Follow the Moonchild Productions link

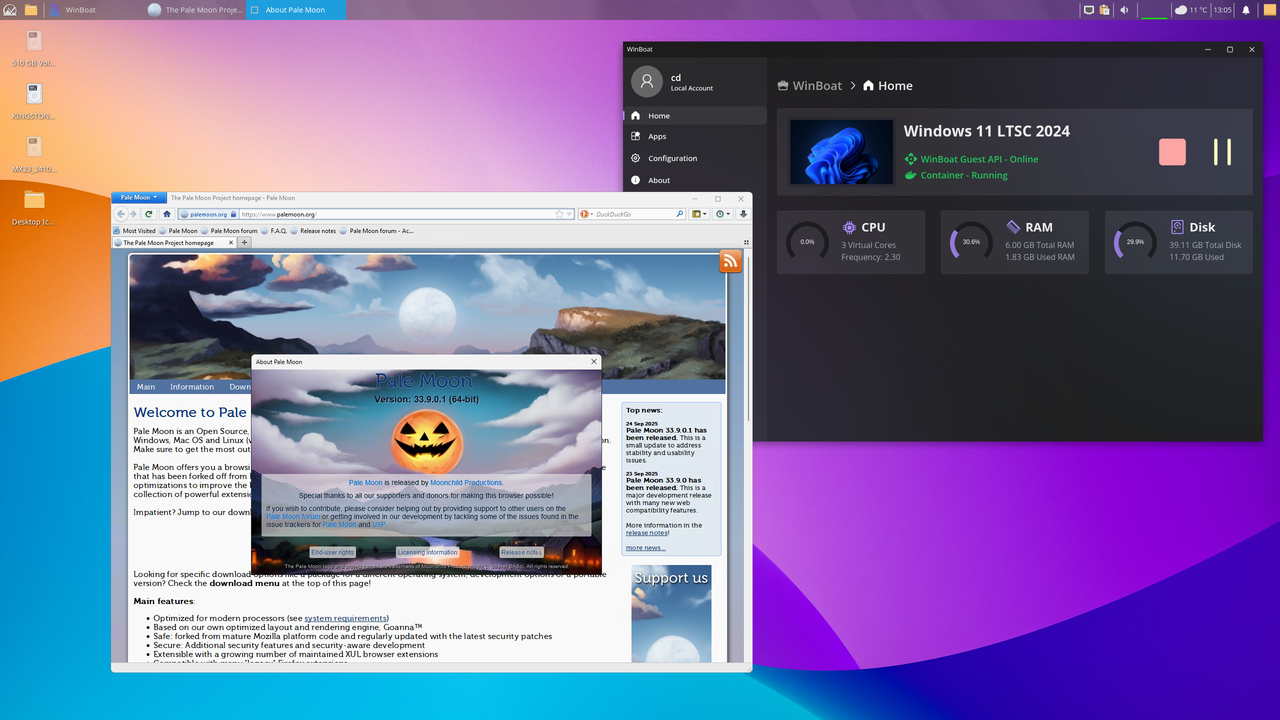[x=465, y=482]
